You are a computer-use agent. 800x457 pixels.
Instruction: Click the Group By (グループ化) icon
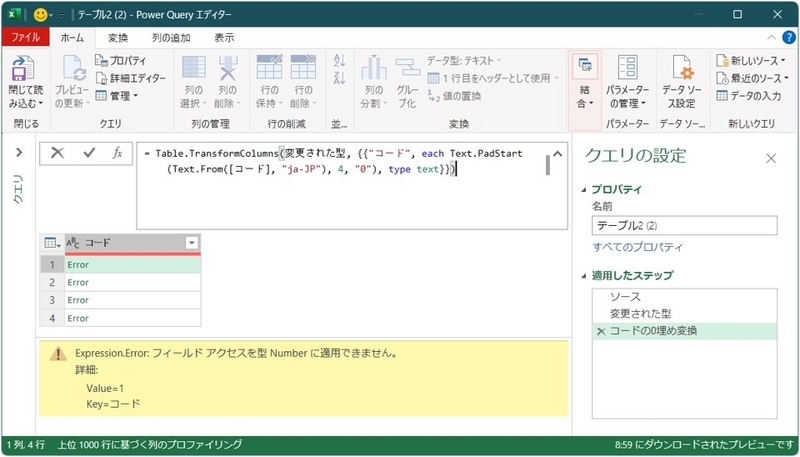point(408,67)
